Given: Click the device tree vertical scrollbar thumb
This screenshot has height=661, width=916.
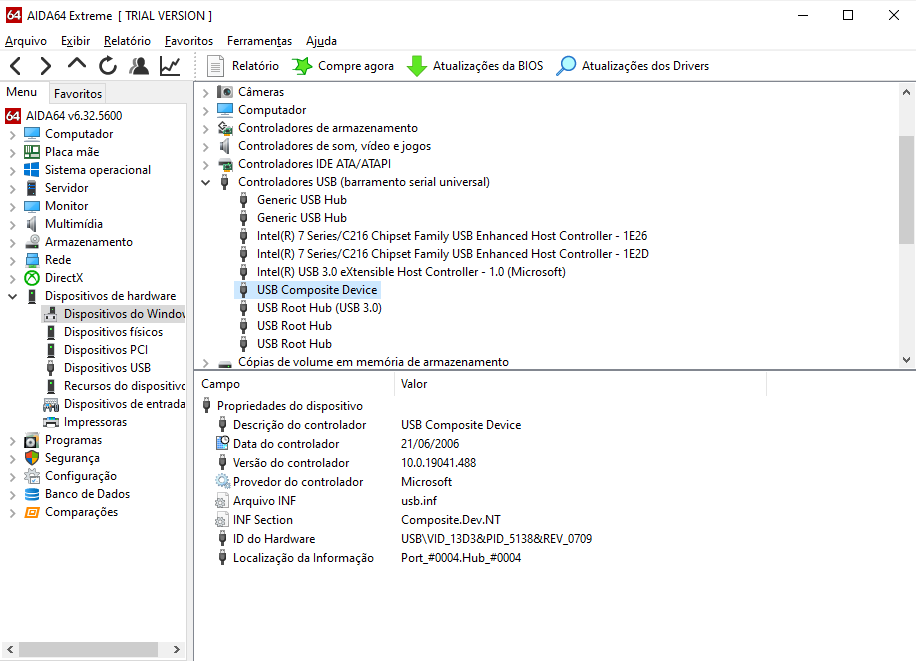Looking at the screenshot, I should point(906,189).
